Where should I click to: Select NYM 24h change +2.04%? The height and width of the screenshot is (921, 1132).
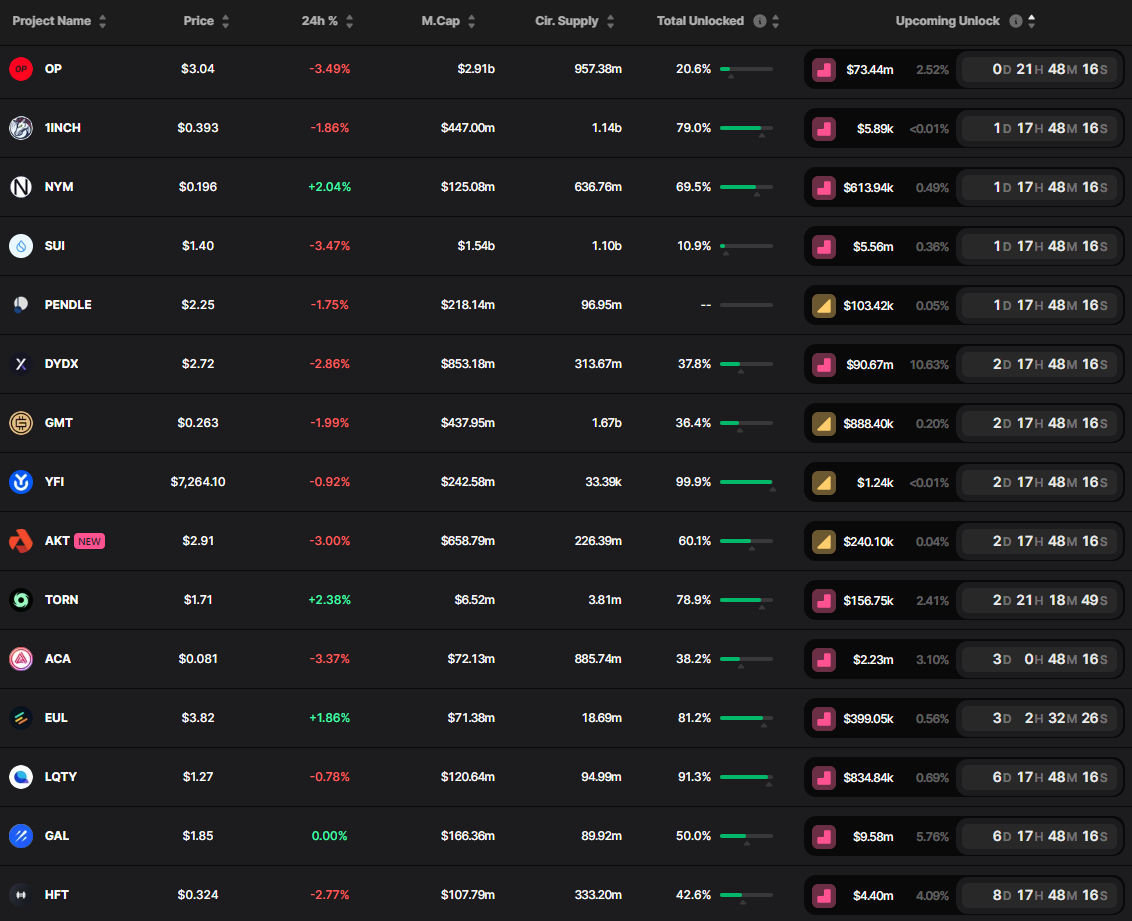tap(329, 187)
